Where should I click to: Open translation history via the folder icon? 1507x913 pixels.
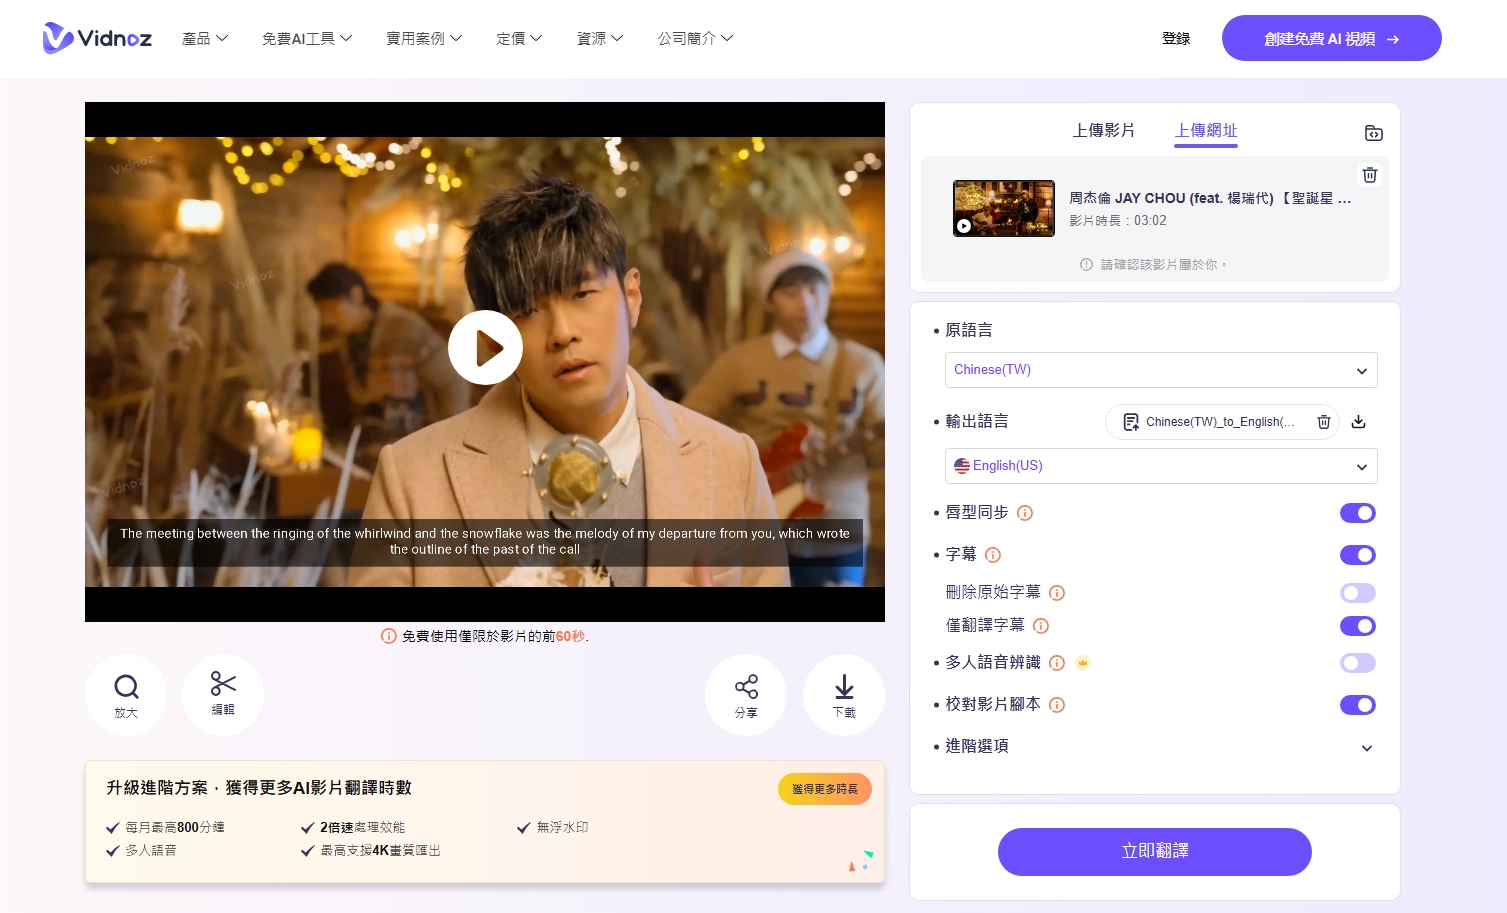(1373, 132)
